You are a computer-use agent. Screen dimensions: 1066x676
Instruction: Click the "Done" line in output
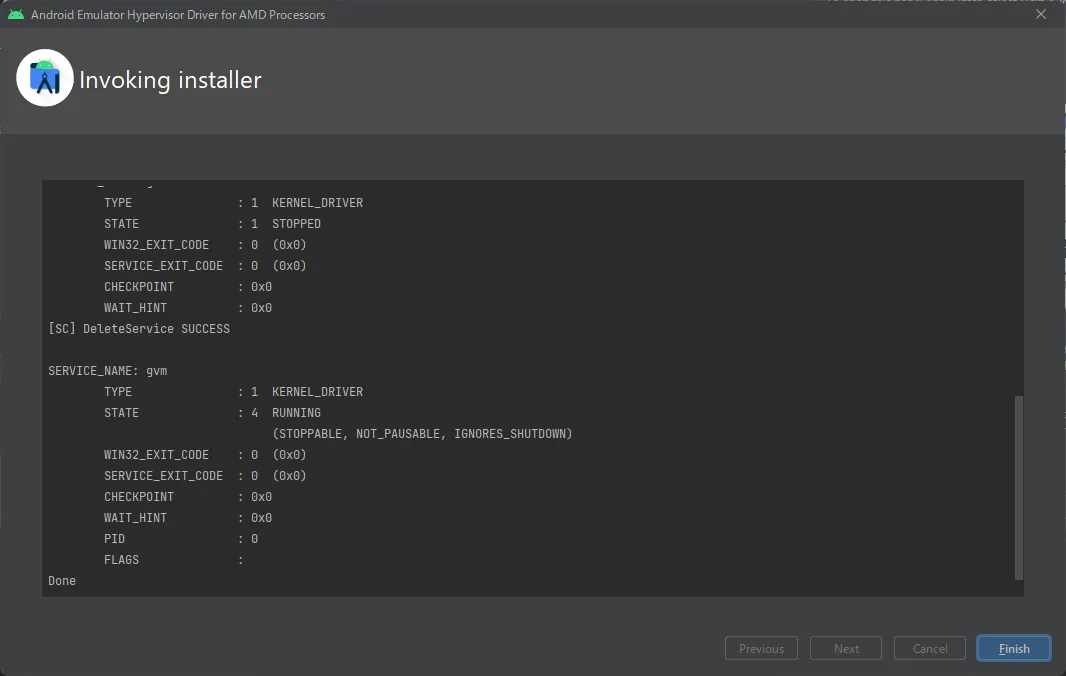pyautogui.click(x=62, y=581)
